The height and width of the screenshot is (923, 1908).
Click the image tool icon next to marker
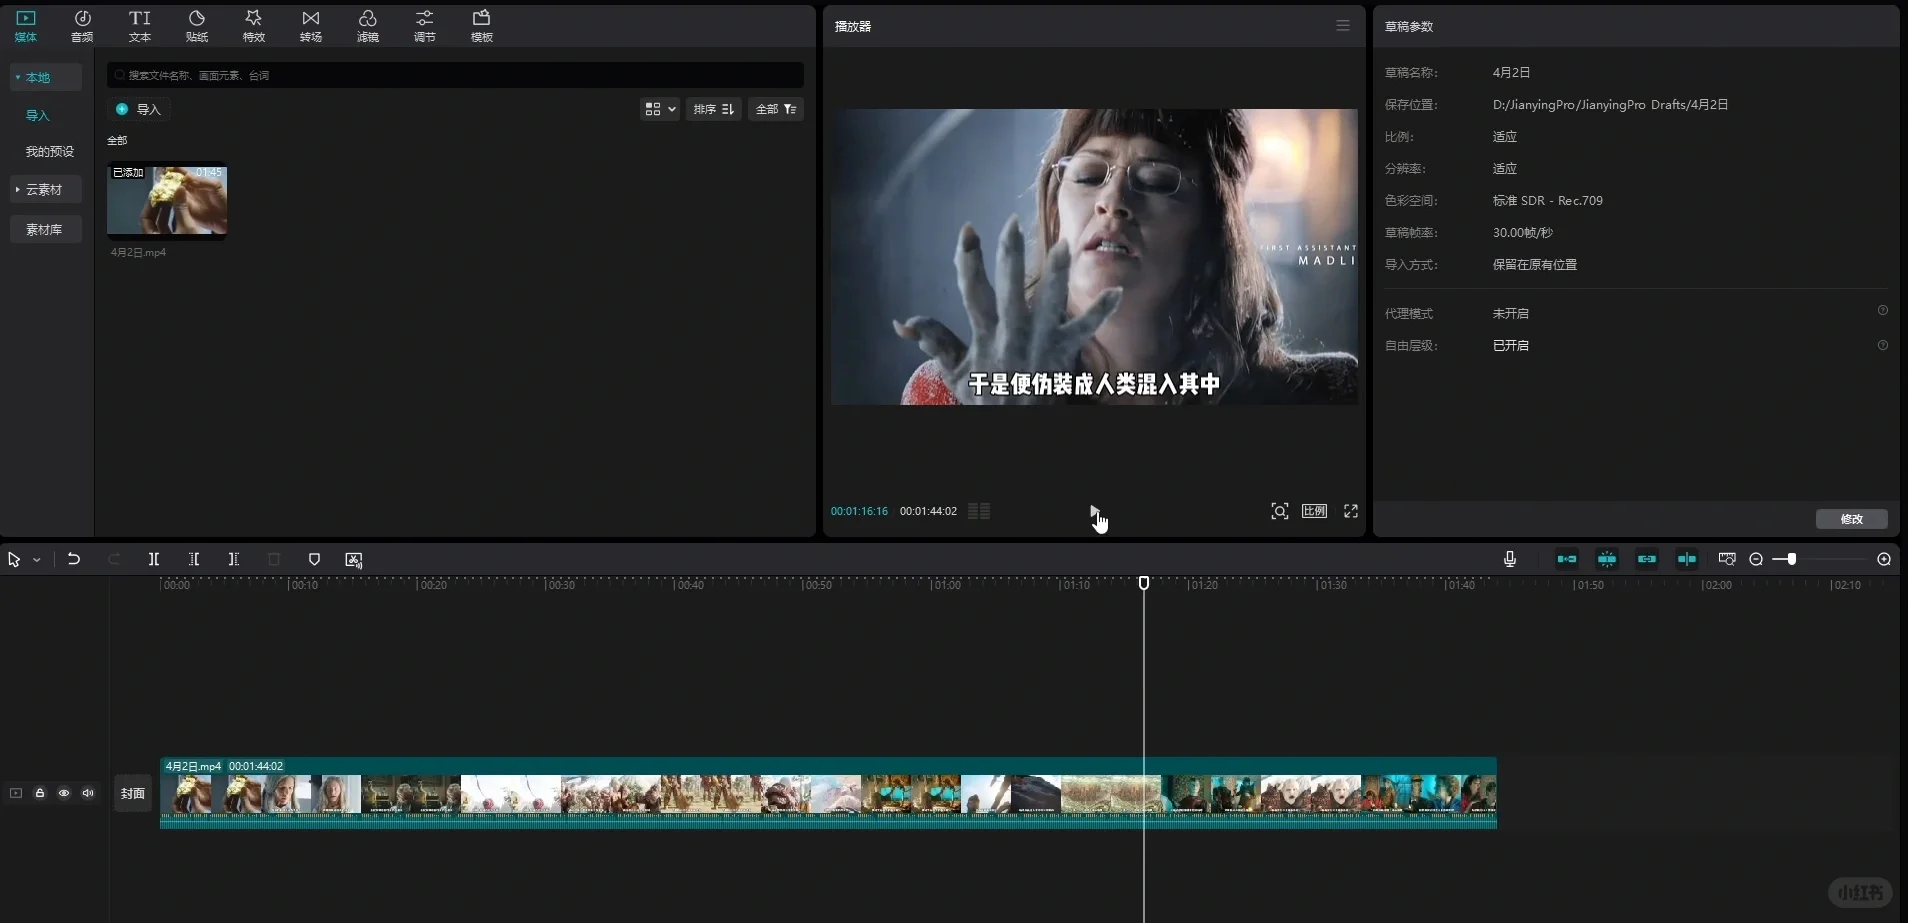[354, 560]
